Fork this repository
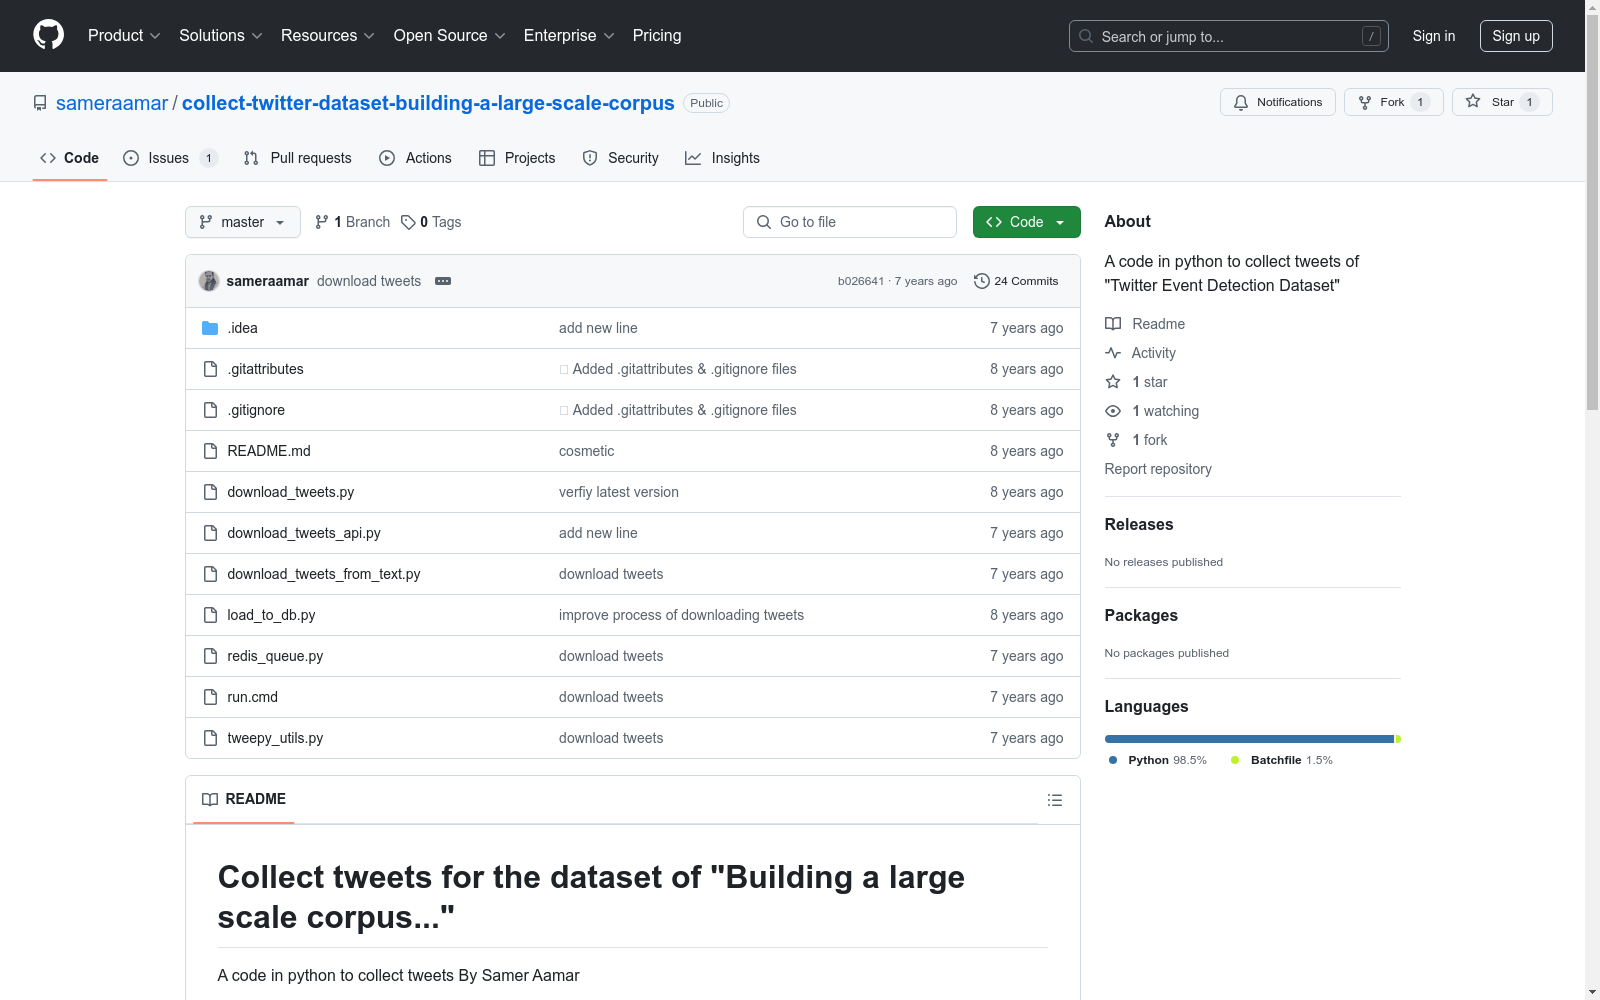Viewport: 1600px width, 1000px height. coord(1394,102)
